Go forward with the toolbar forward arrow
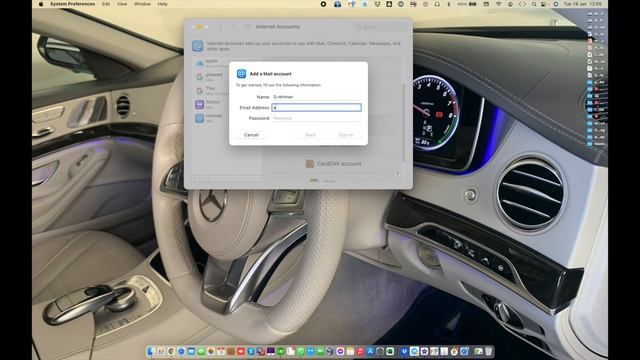The width and height of the screenshot is (640, 360). [x=234, y=27]
